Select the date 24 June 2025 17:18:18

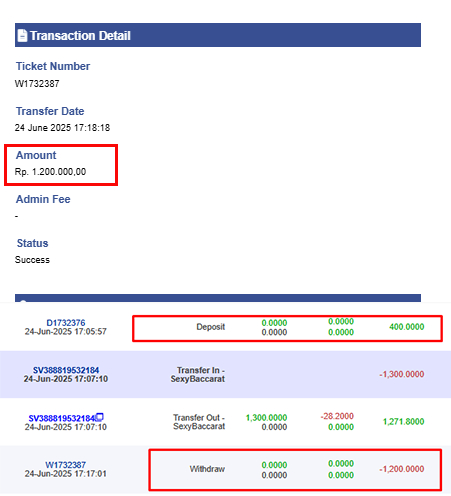(x=62, y=128)
